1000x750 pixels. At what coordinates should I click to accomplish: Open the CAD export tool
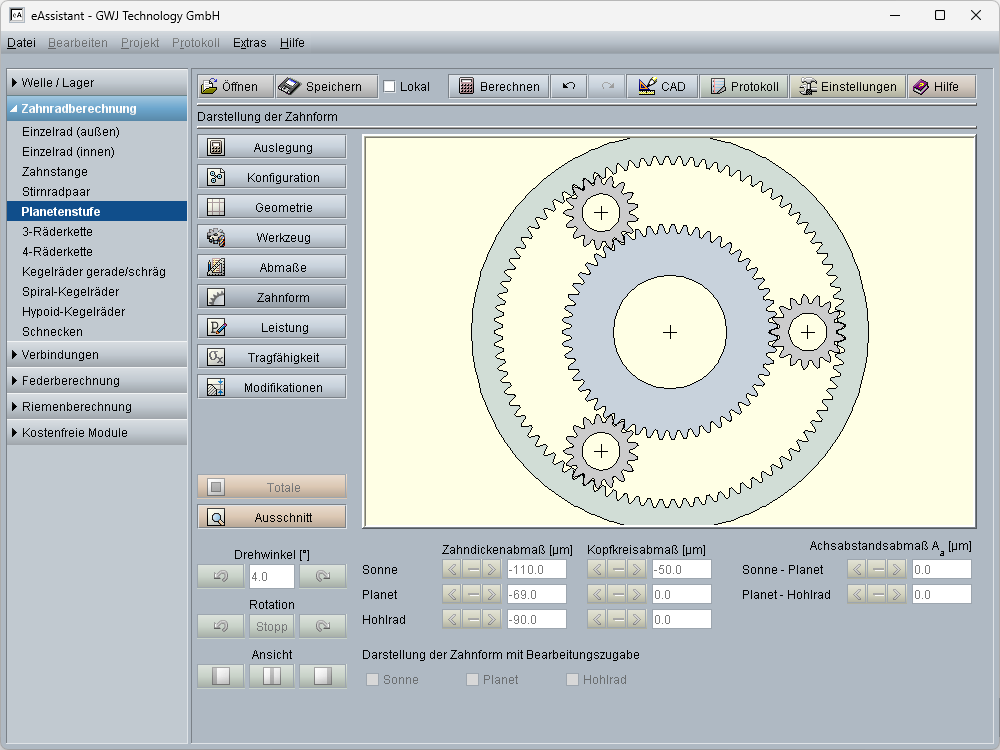661,87
